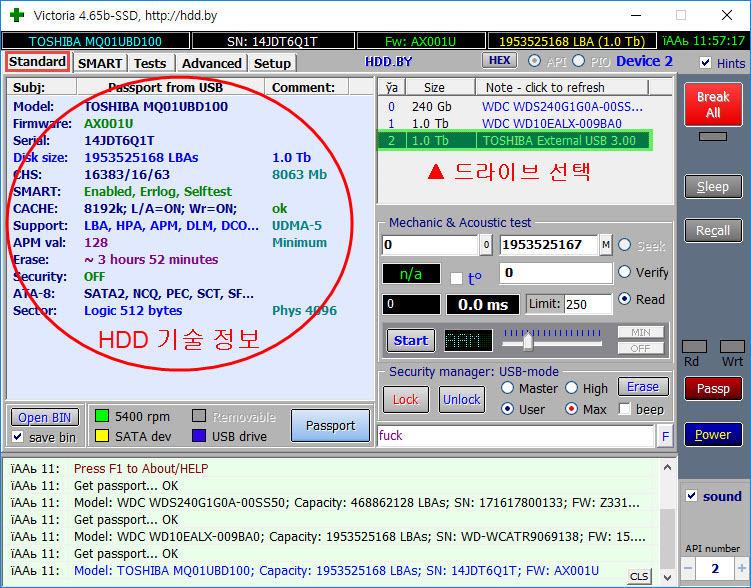Click the green cross Victoria app icon
751x588 pixels.
(x=17, y=15)
